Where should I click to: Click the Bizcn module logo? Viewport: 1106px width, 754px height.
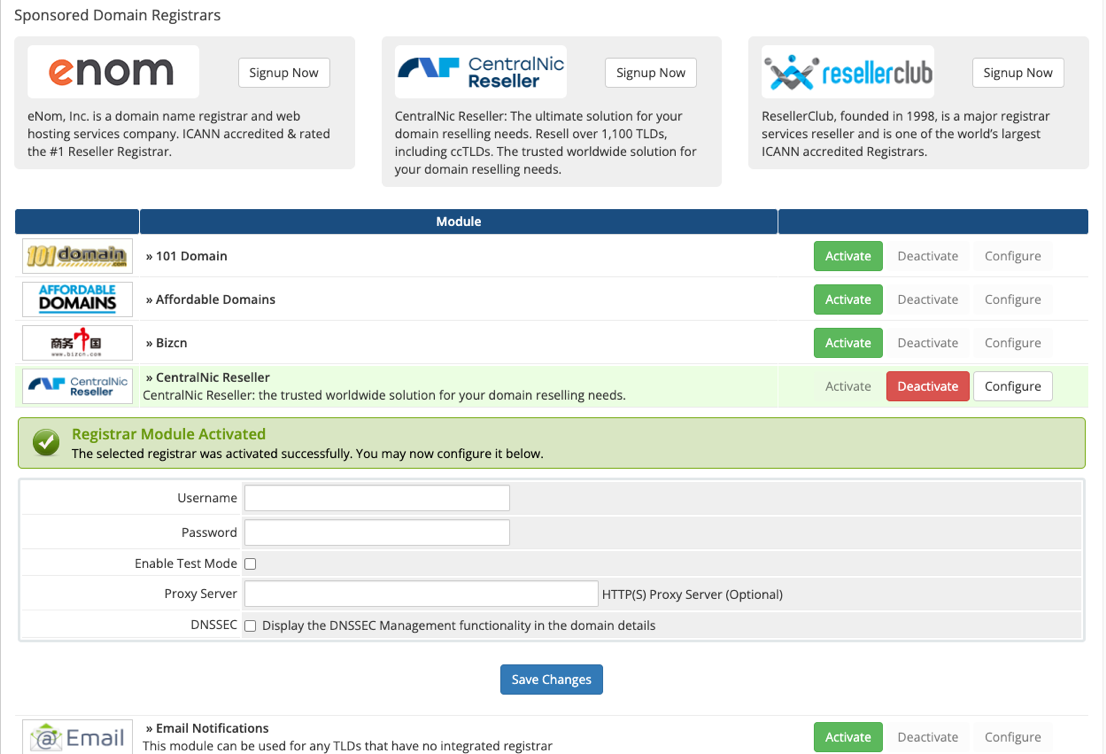coord(78,343)
